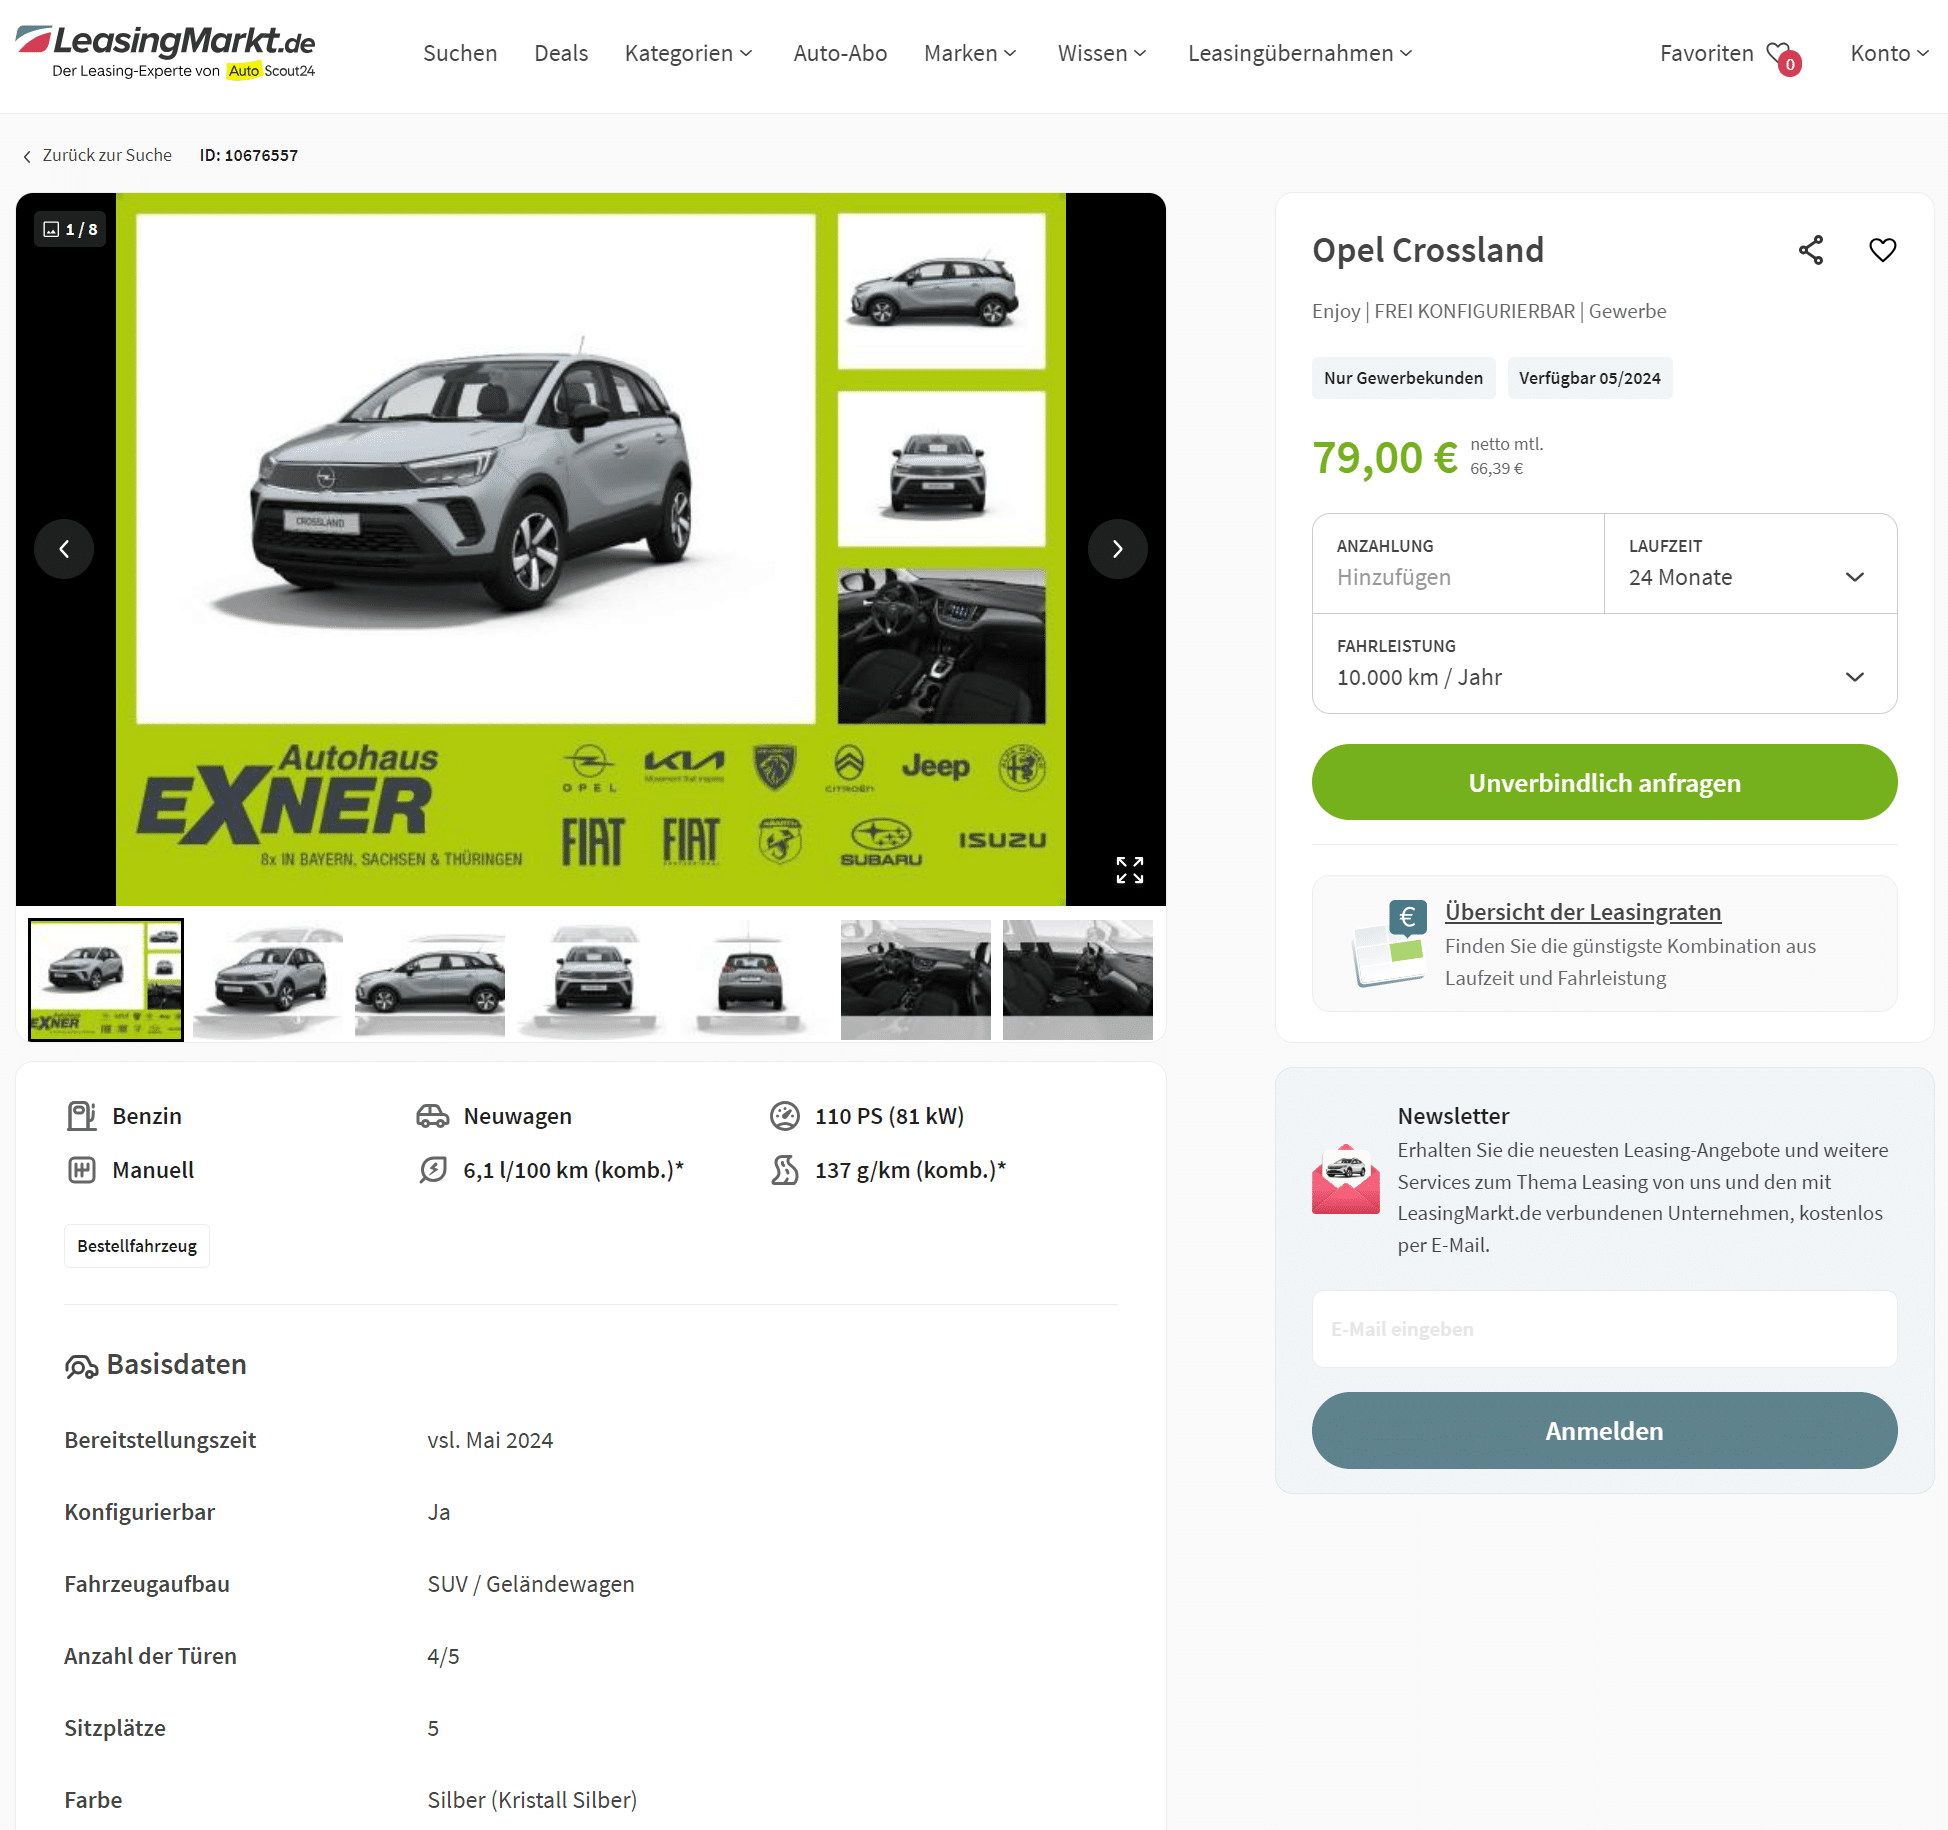Click the 110 PS speedometer icon
This screenshot has width=1948, height=1830.
pyautogui.click(x=785, y=1116)
